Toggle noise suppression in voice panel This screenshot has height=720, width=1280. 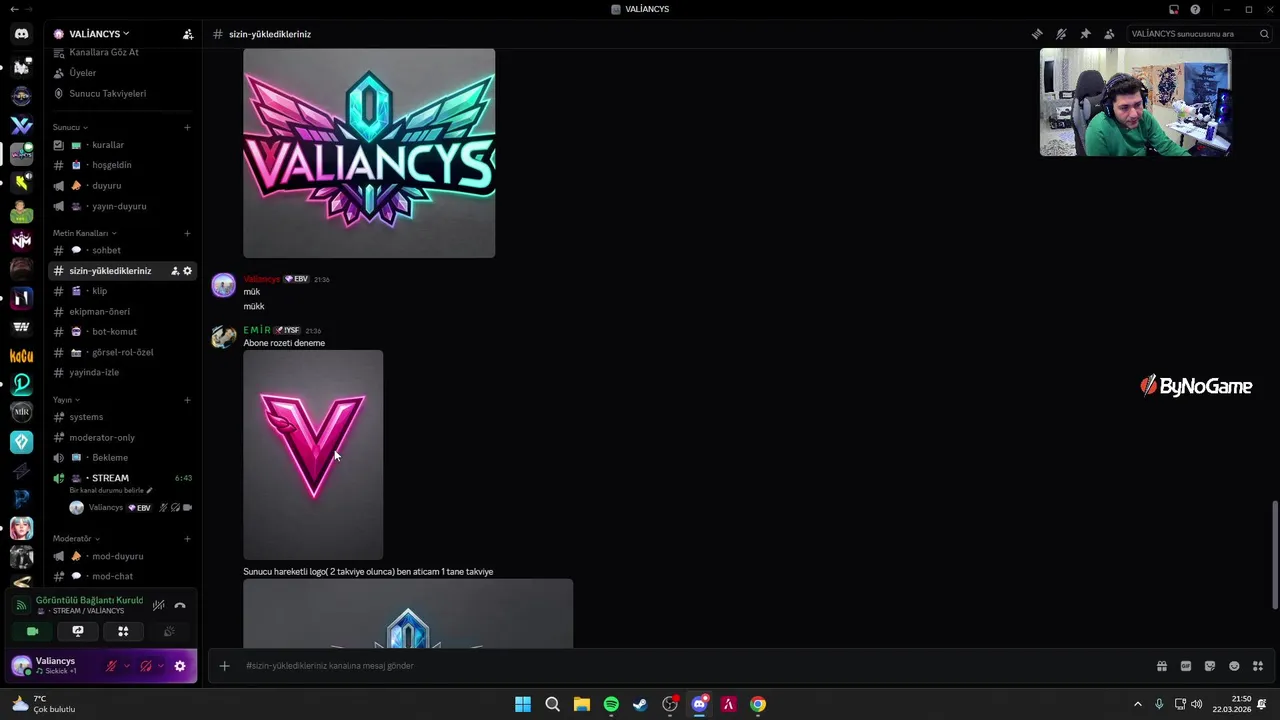click(x=158, y=605)
